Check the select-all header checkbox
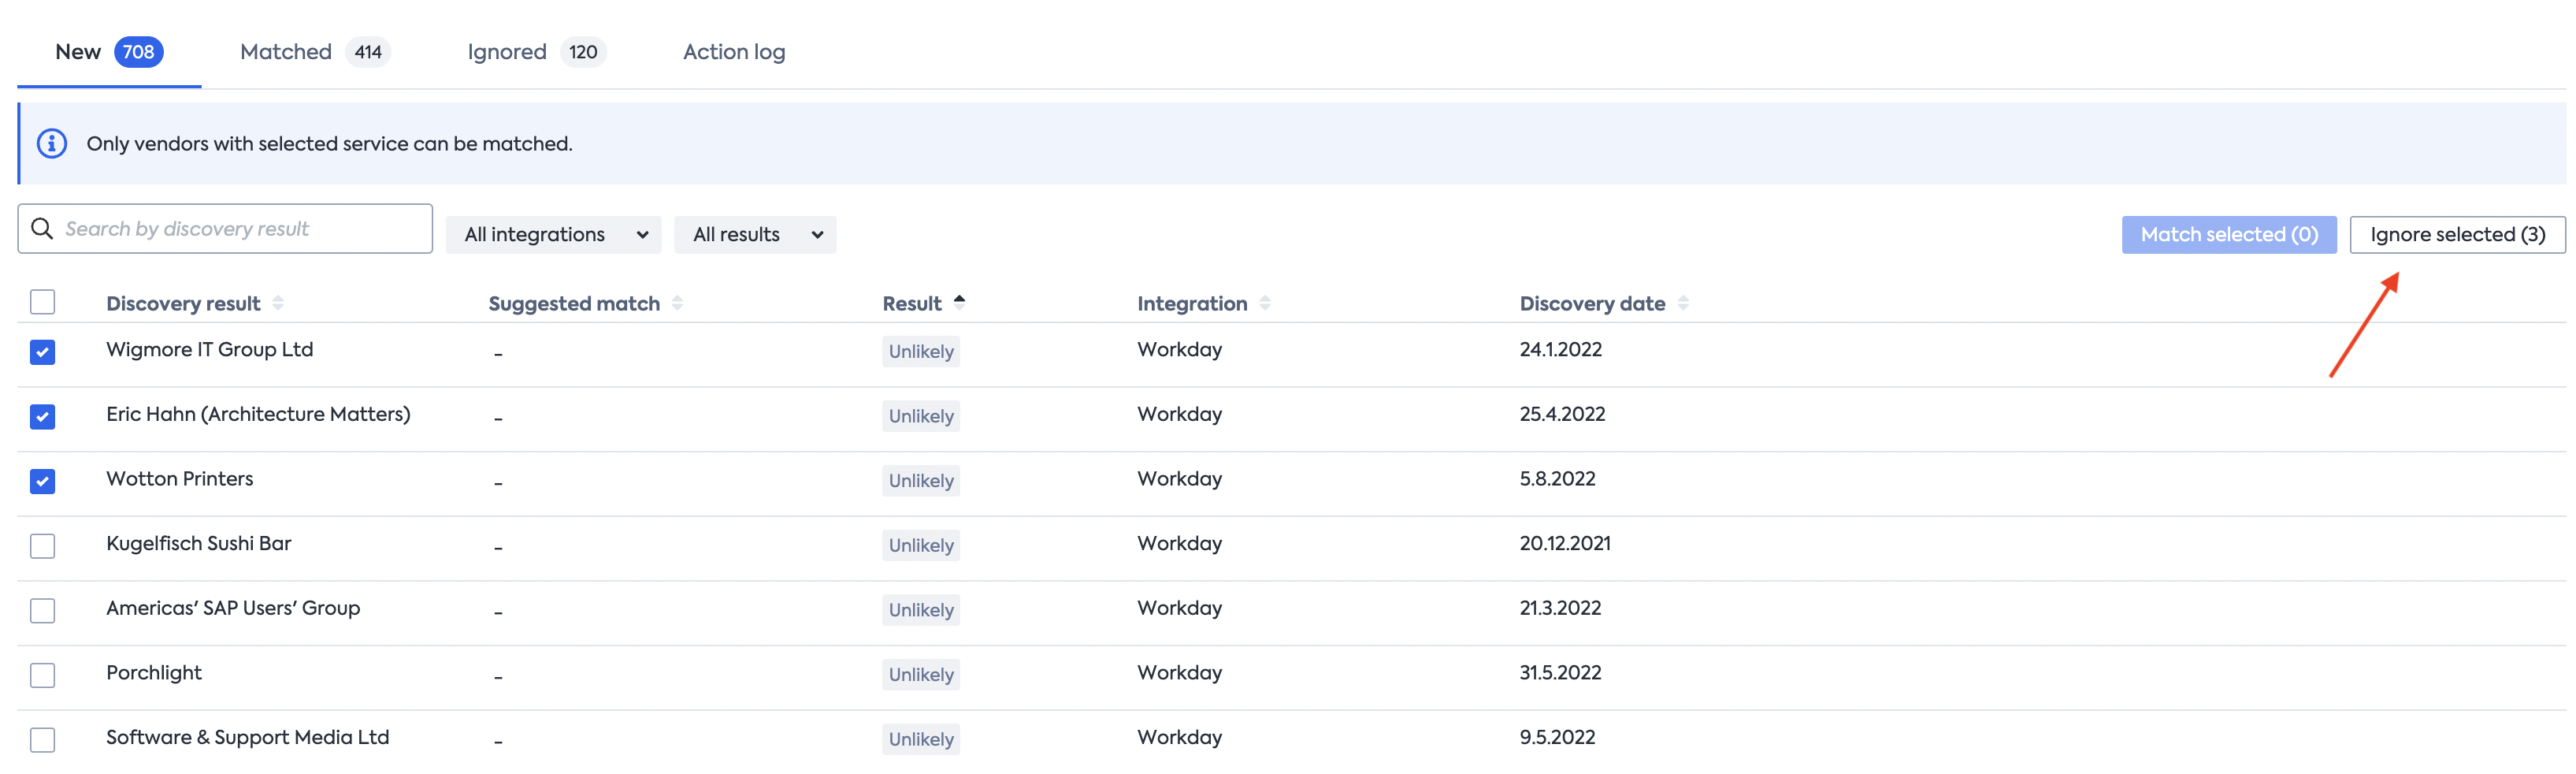The height and width of the screenshot is (774, 2576). point(42,302)
